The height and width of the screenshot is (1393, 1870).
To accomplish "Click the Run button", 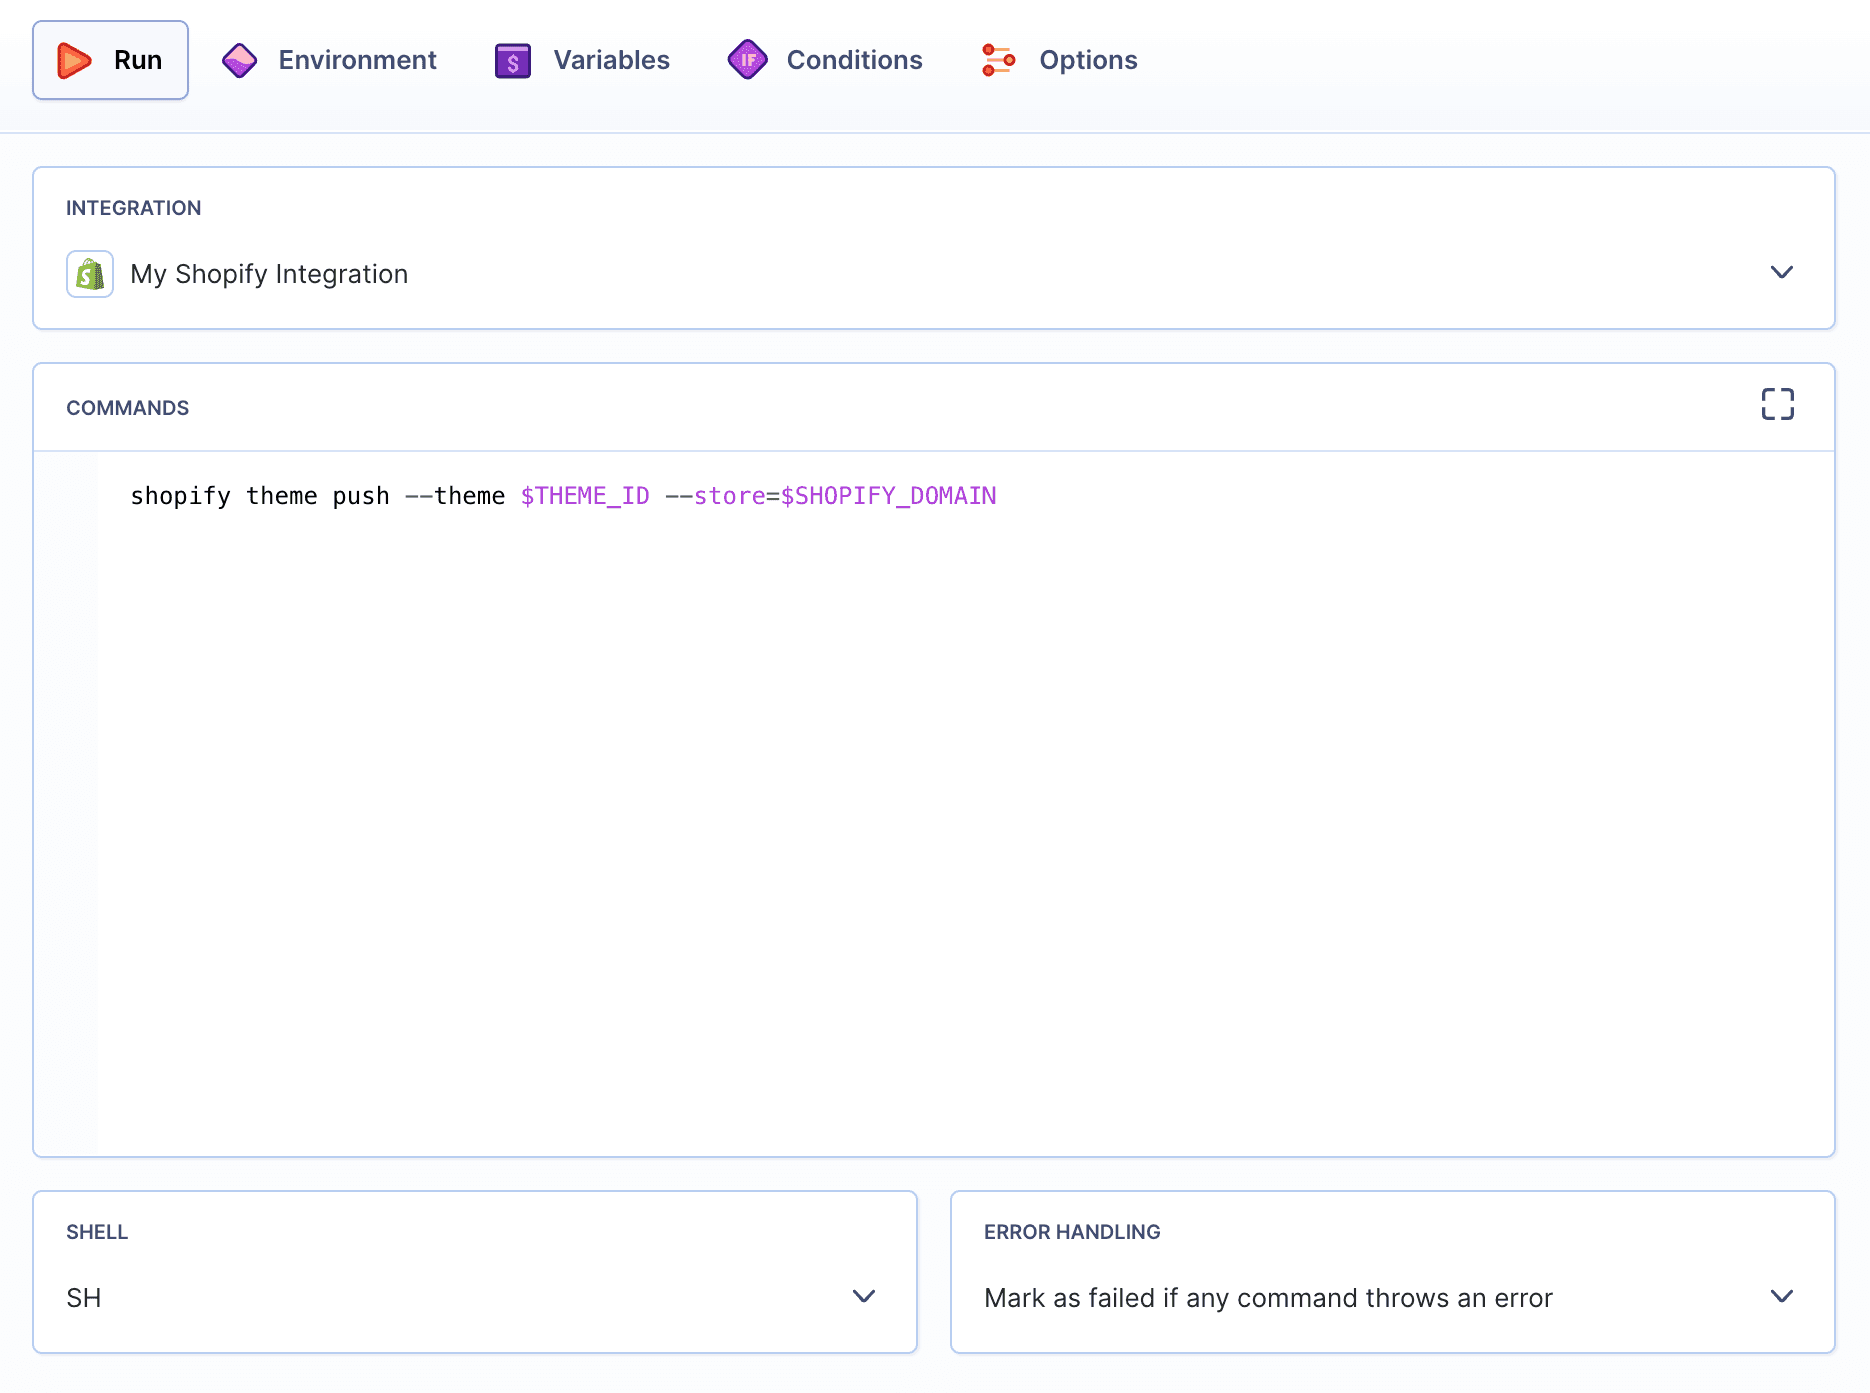I will point(110,59).
